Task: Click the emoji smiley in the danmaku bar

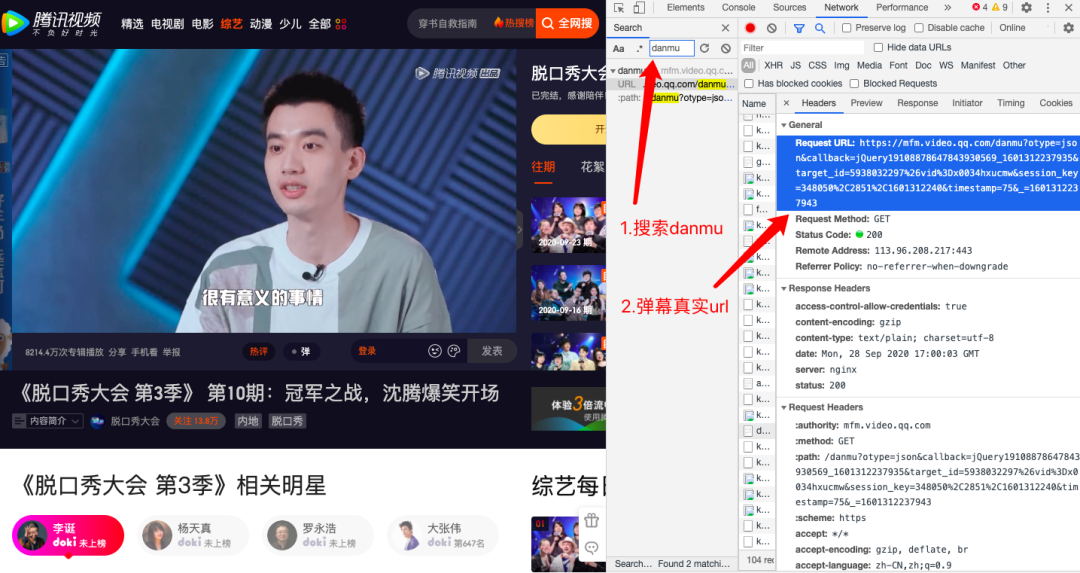Action: pos(435,351)
